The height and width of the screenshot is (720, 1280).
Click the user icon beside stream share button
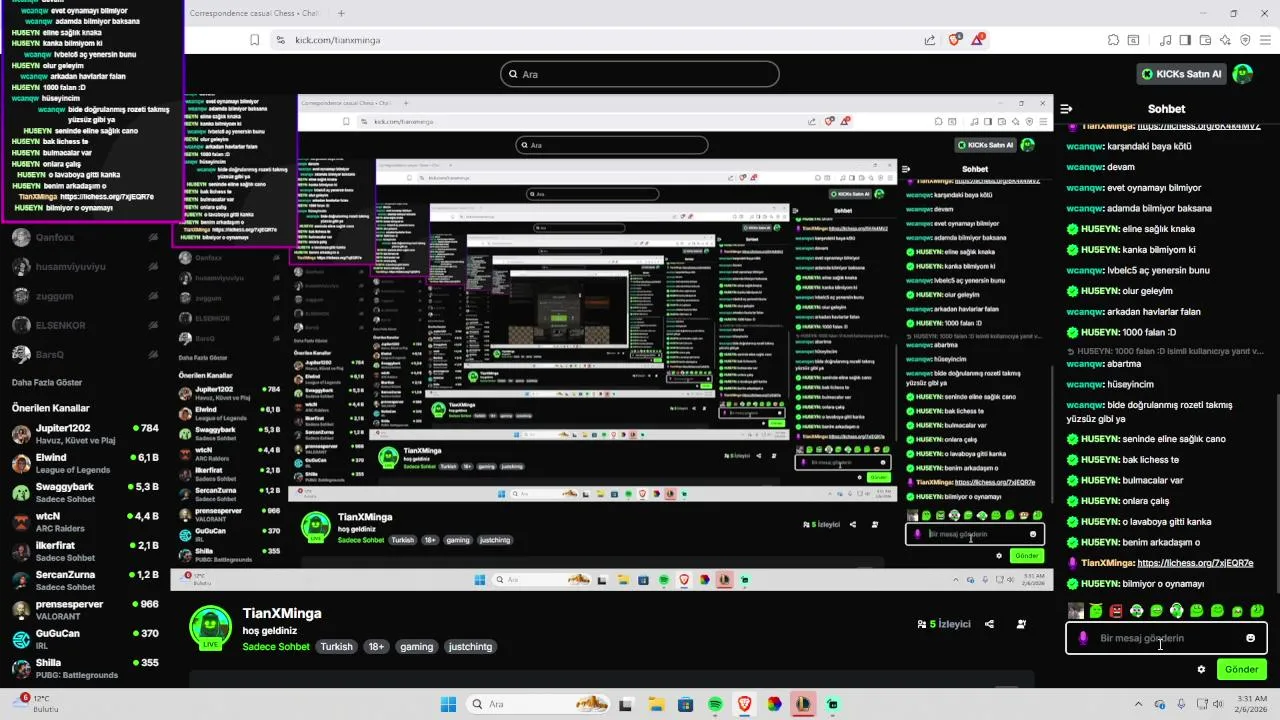1021,624
